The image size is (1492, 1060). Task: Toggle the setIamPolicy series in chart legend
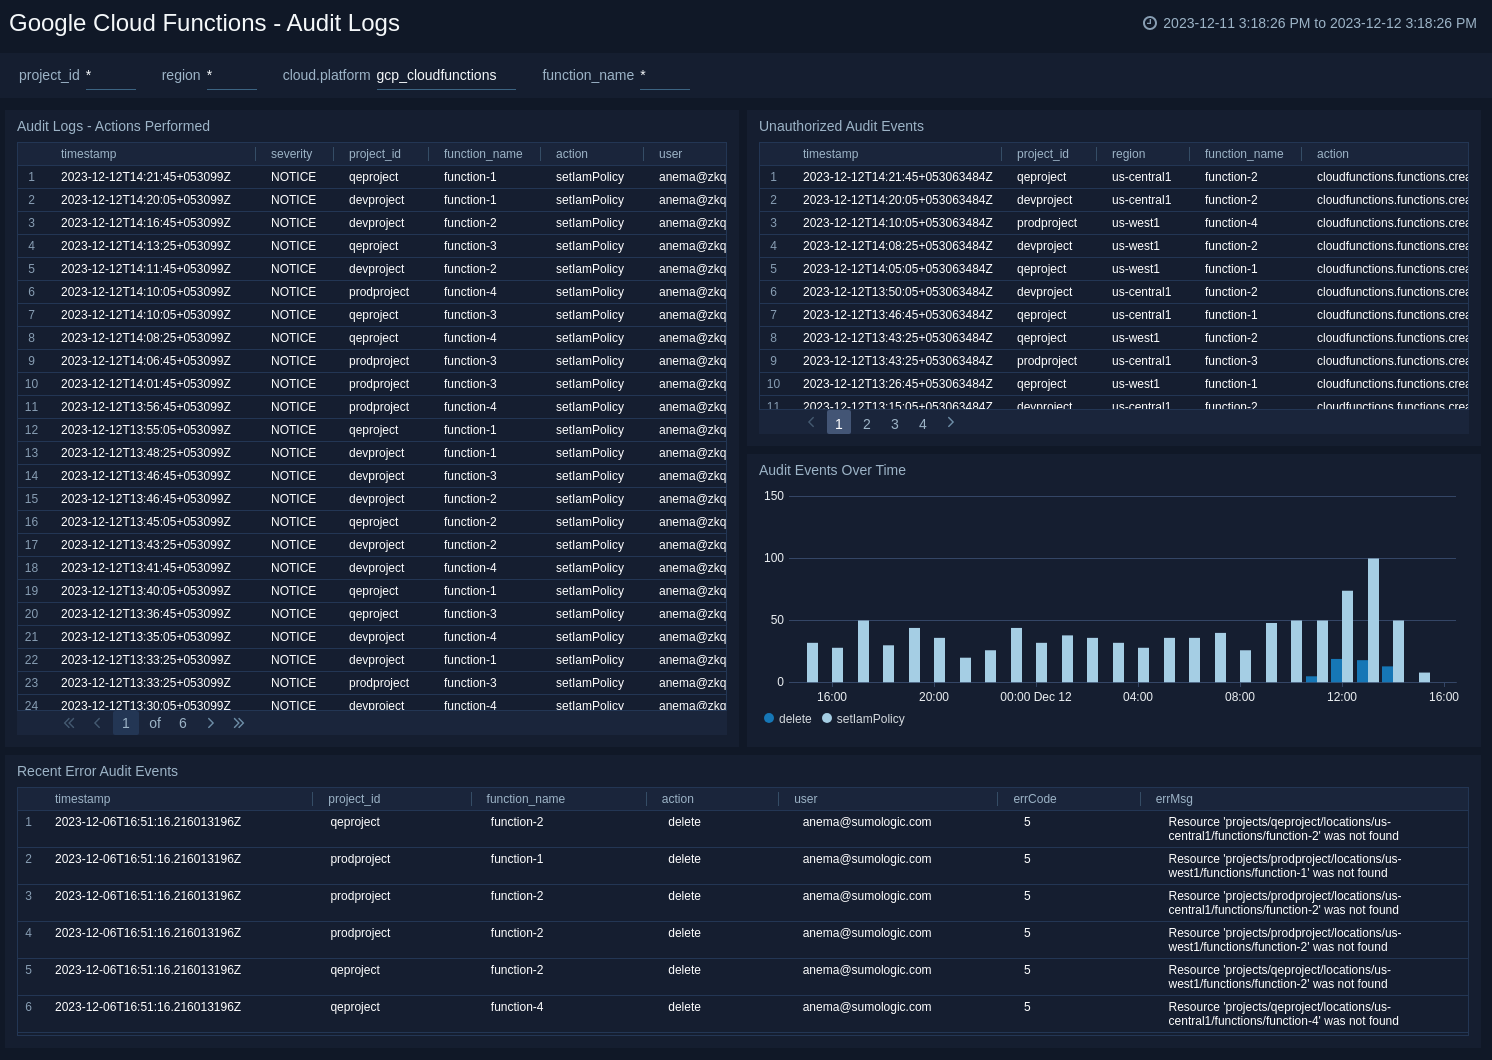[863, 719]
